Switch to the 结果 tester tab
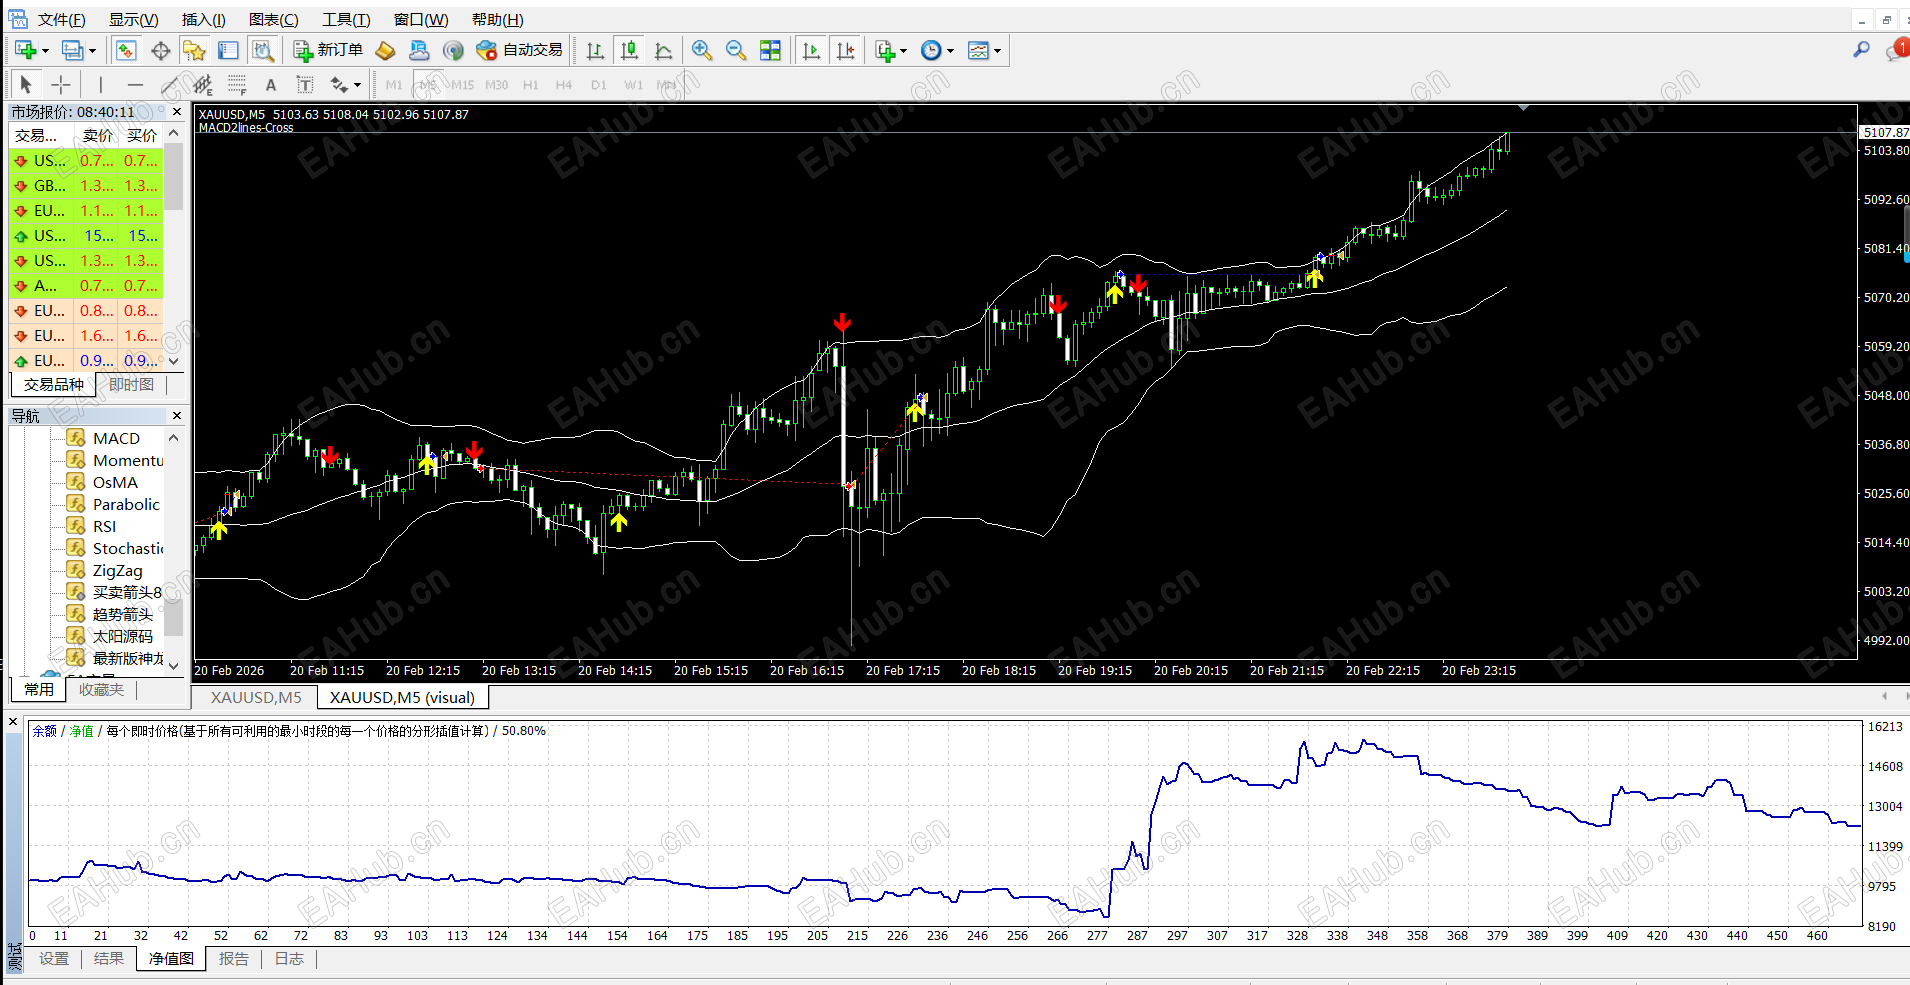 click(109, 959)
